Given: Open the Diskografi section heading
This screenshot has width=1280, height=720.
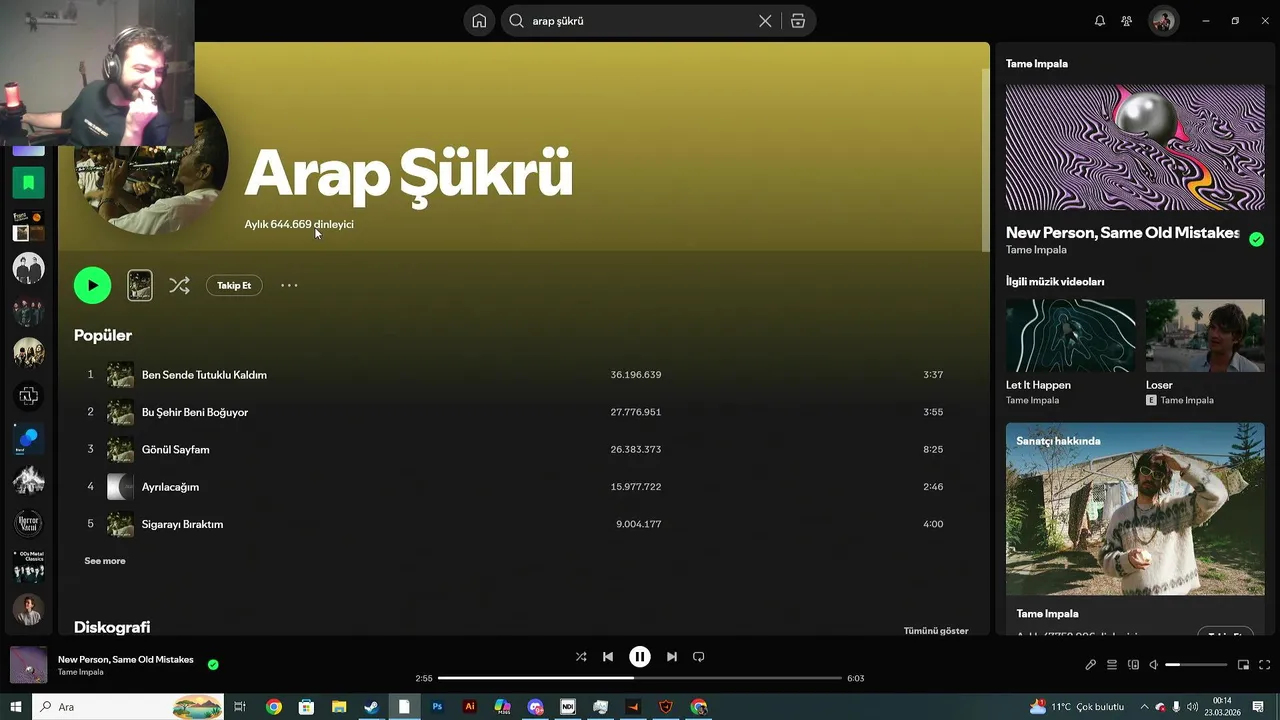Looking at the screenshot, I should [x=112, y=627].
